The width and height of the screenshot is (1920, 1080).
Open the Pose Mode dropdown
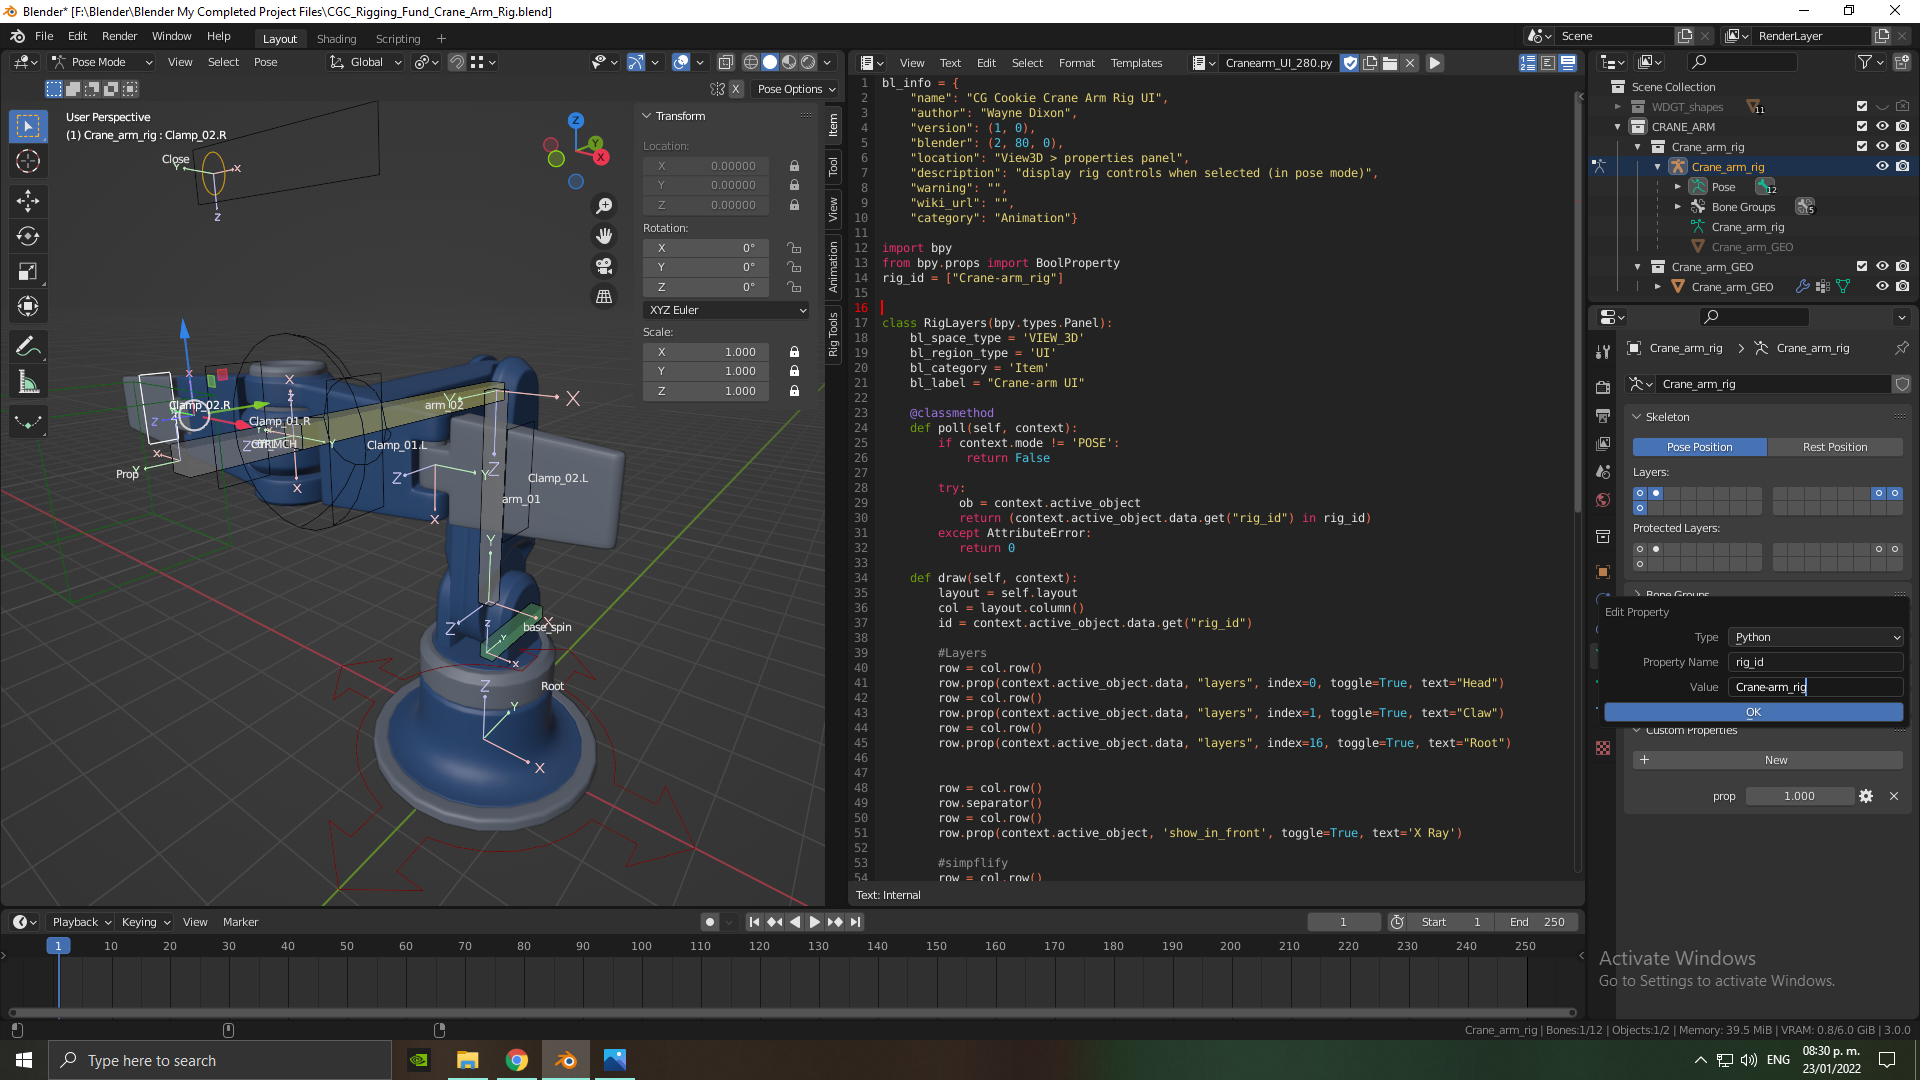click(x=100, y=61)
